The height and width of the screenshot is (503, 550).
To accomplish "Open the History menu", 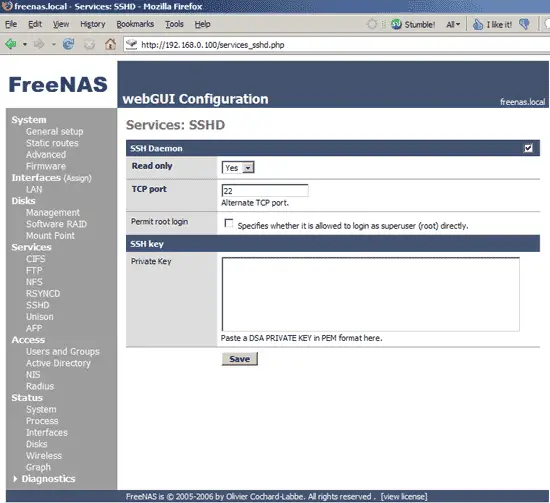I will tap(93, 24).
